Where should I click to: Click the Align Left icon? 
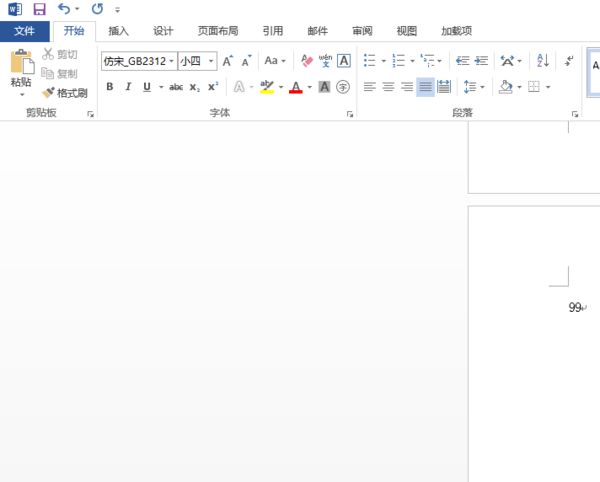[x=370, y=87]
